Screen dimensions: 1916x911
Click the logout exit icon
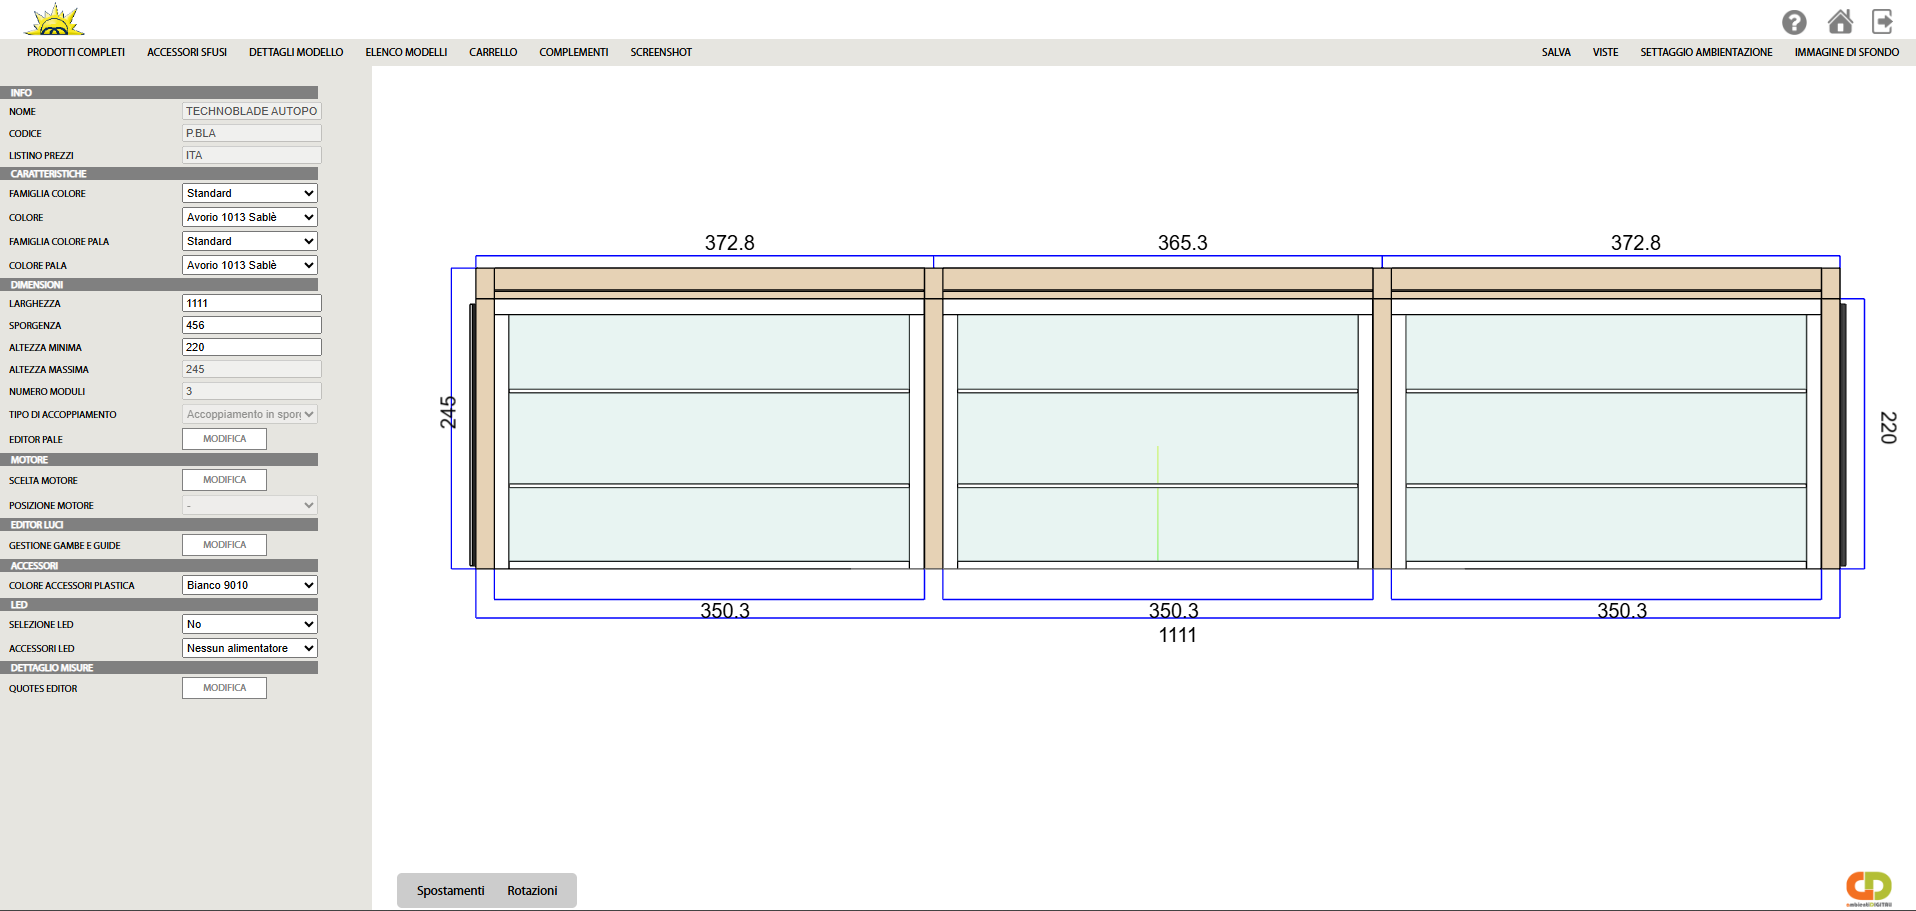pyautogui.click(x=1883, y=21)
